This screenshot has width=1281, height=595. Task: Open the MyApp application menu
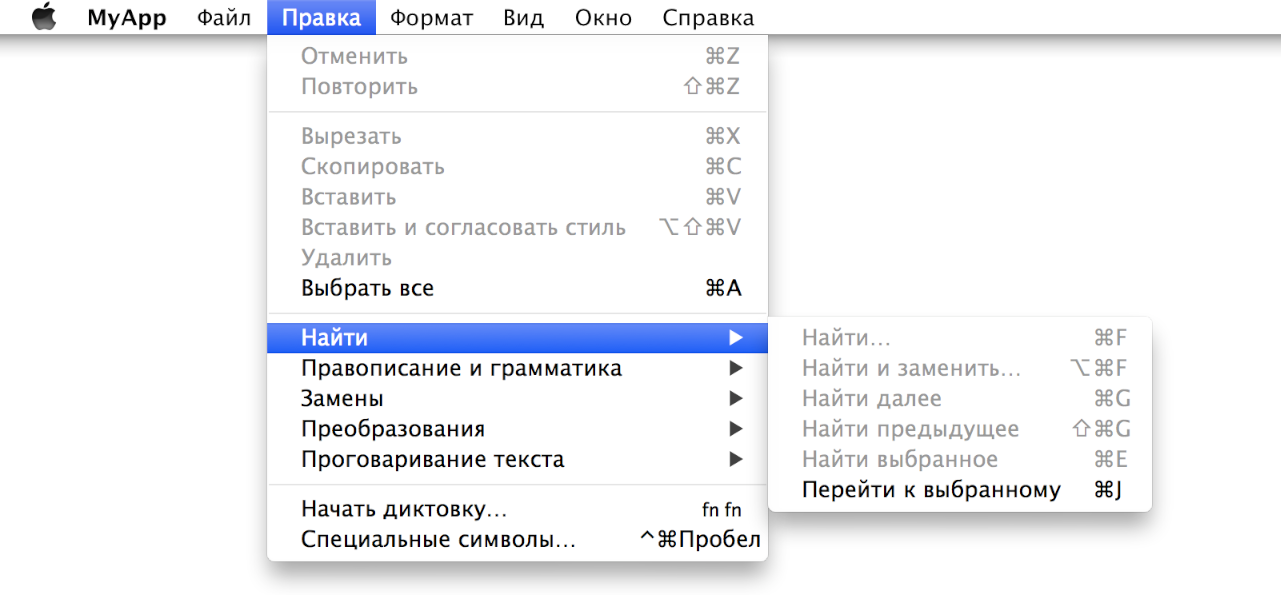click(x=126, y=16)
